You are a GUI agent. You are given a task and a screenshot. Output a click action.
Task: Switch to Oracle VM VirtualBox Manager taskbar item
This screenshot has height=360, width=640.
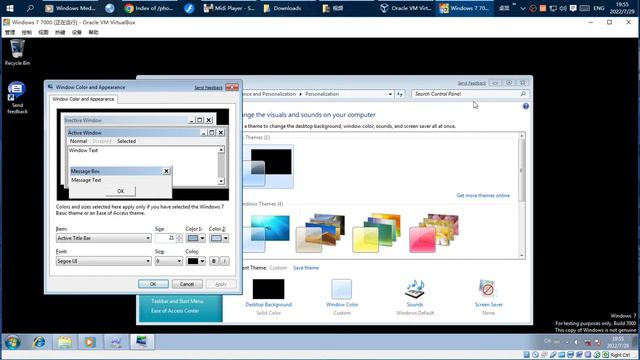click(x=406, y=8)
